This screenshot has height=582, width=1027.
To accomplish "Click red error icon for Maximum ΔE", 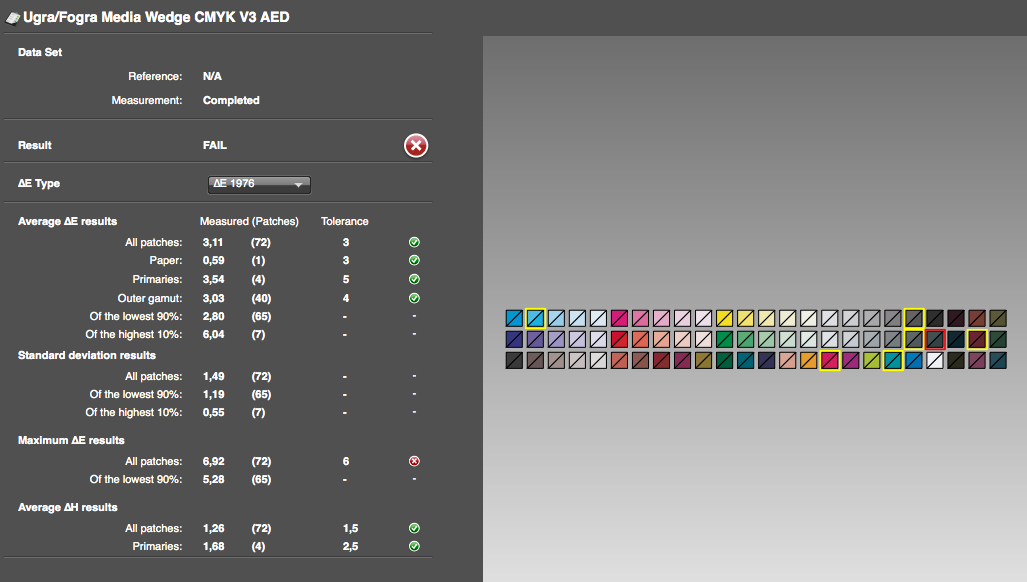I will click(x=414, y=461).
